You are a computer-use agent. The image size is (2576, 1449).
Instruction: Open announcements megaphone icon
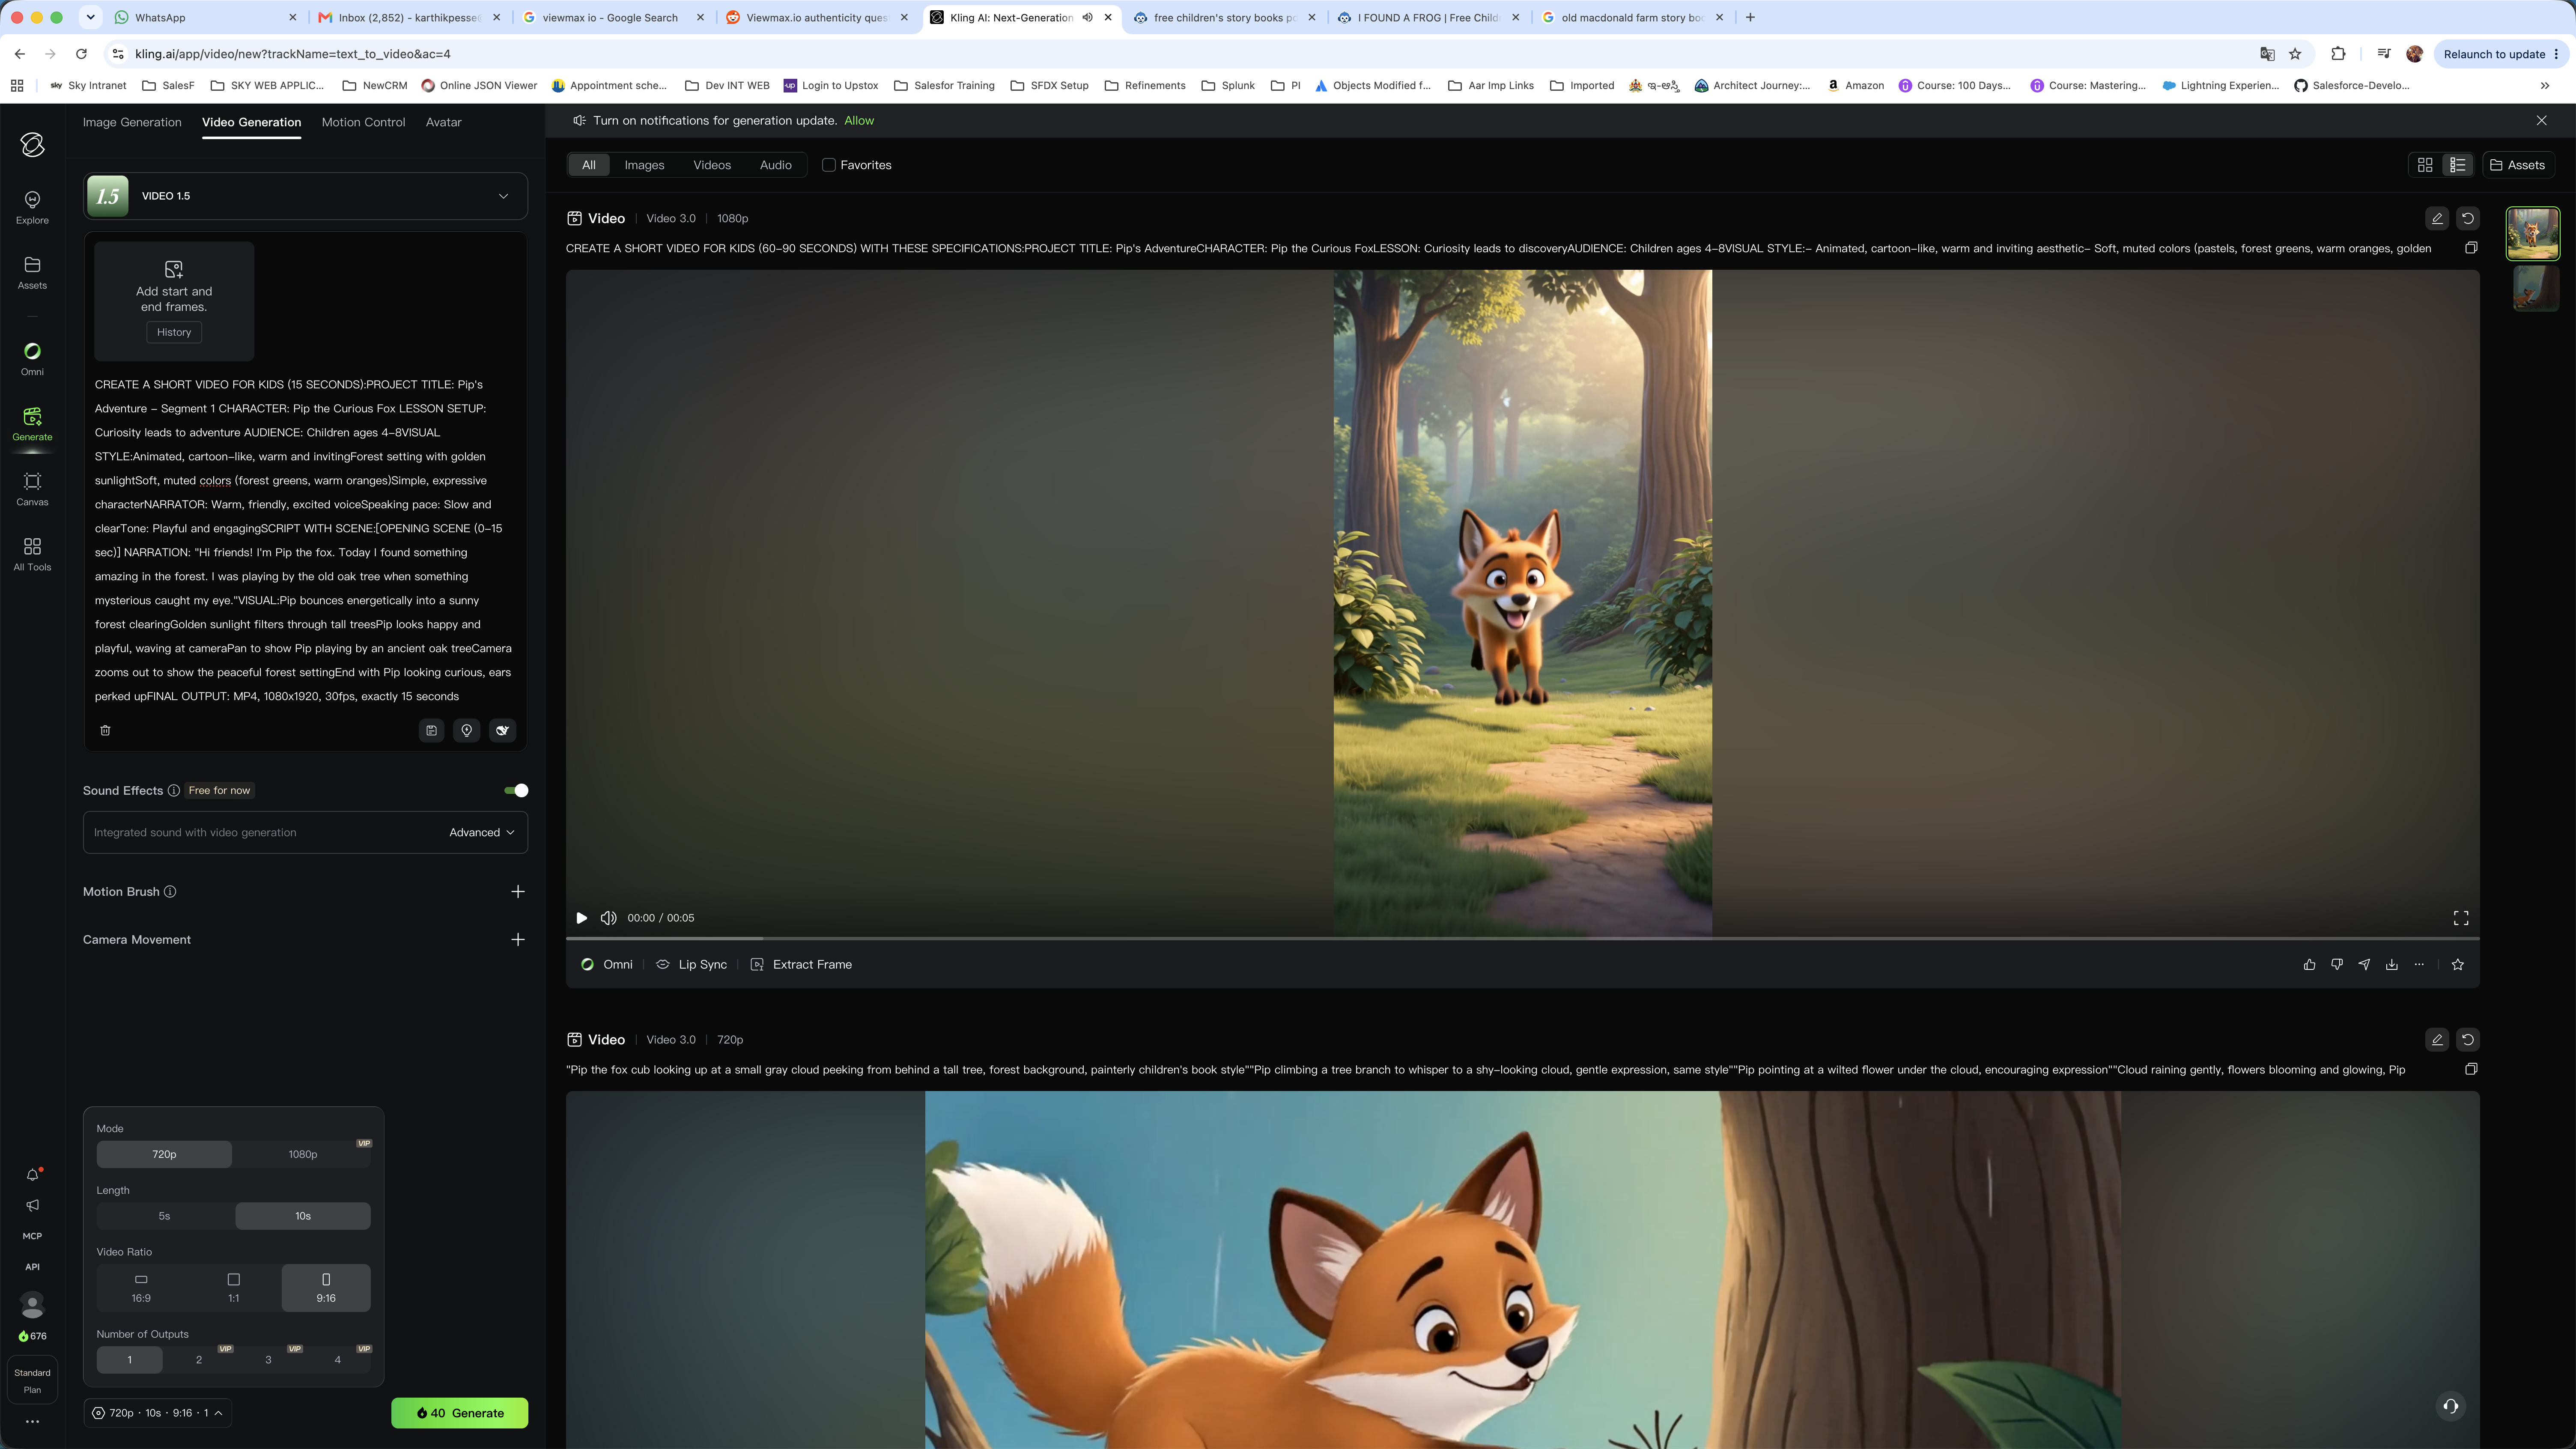pos(32,1206)
